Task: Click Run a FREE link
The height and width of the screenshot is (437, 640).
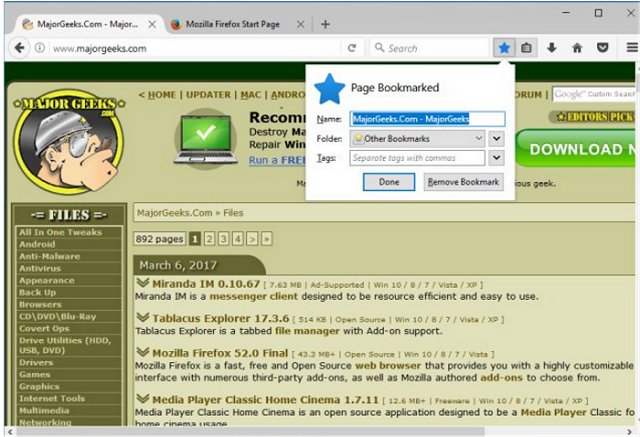Action: pos(278,160)
